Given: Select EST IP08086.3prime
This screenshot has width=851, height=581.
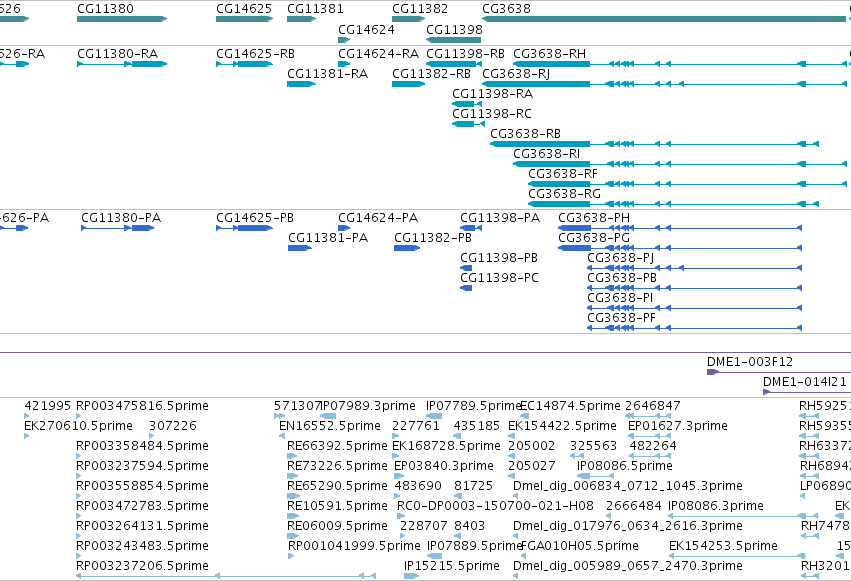Looking at the screenshot, I should (743, 516).
